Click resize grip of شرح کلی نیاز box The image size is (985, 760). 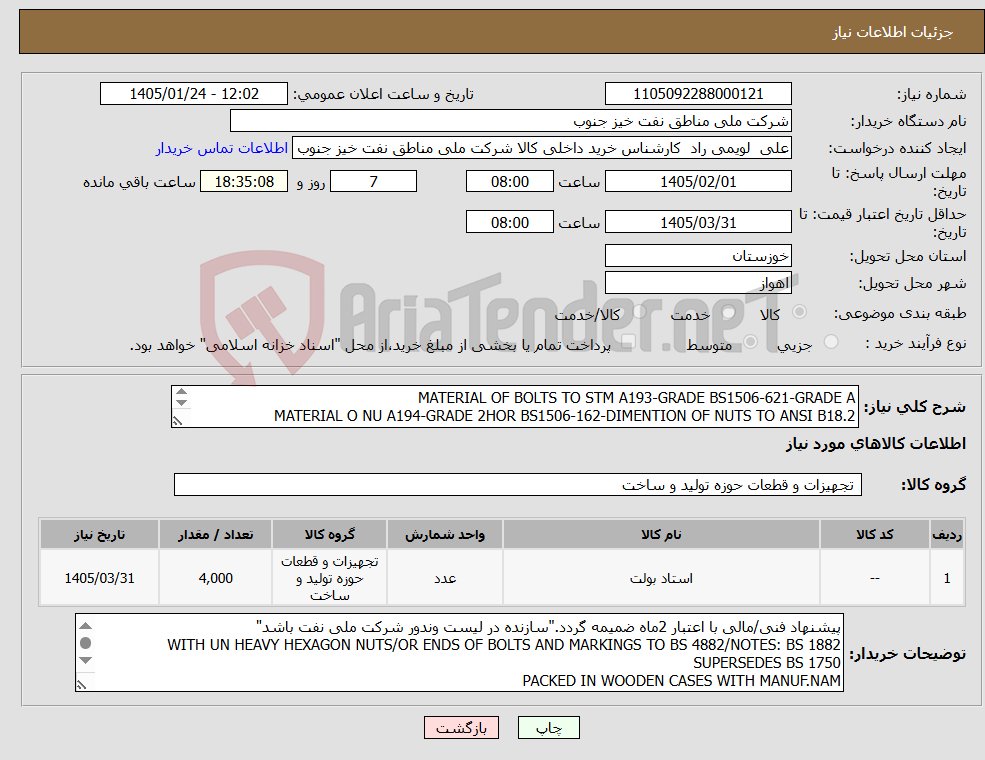(x=178, y=421)
